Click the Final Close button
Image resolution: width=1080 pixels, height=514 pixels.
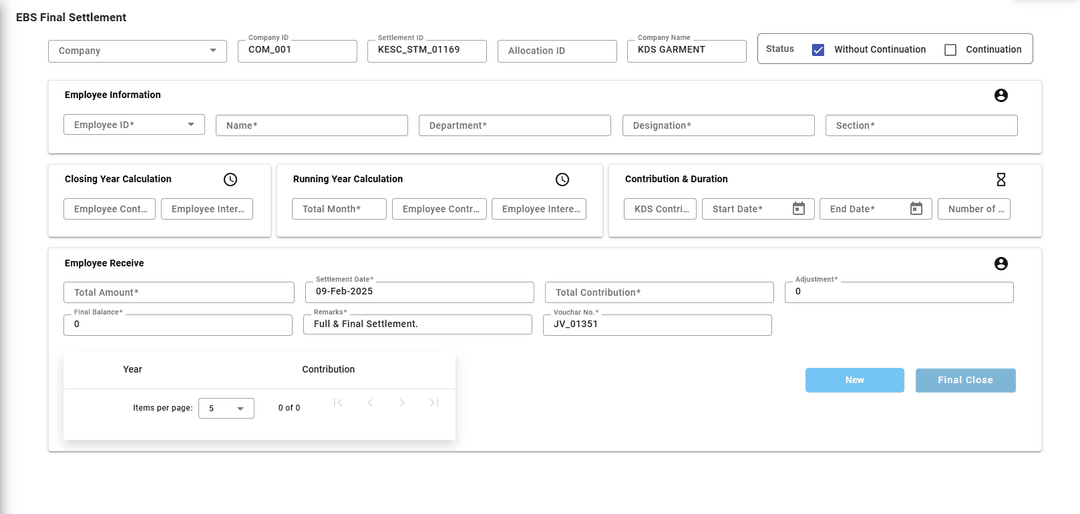(x=965, y=380)
